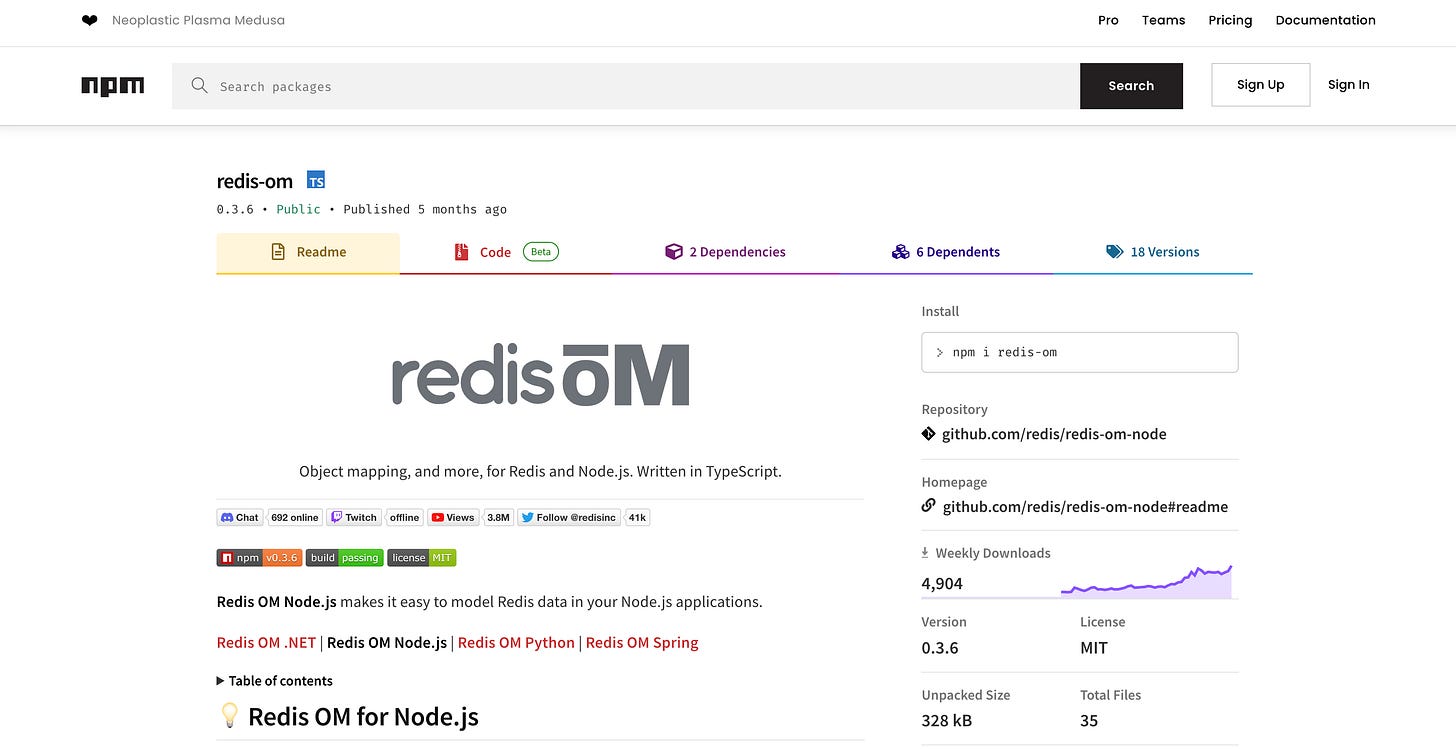The height and width of the screenshot is (749, 1456).
Task: Click the Versions tags icon
Action: tap(1115, 252)
